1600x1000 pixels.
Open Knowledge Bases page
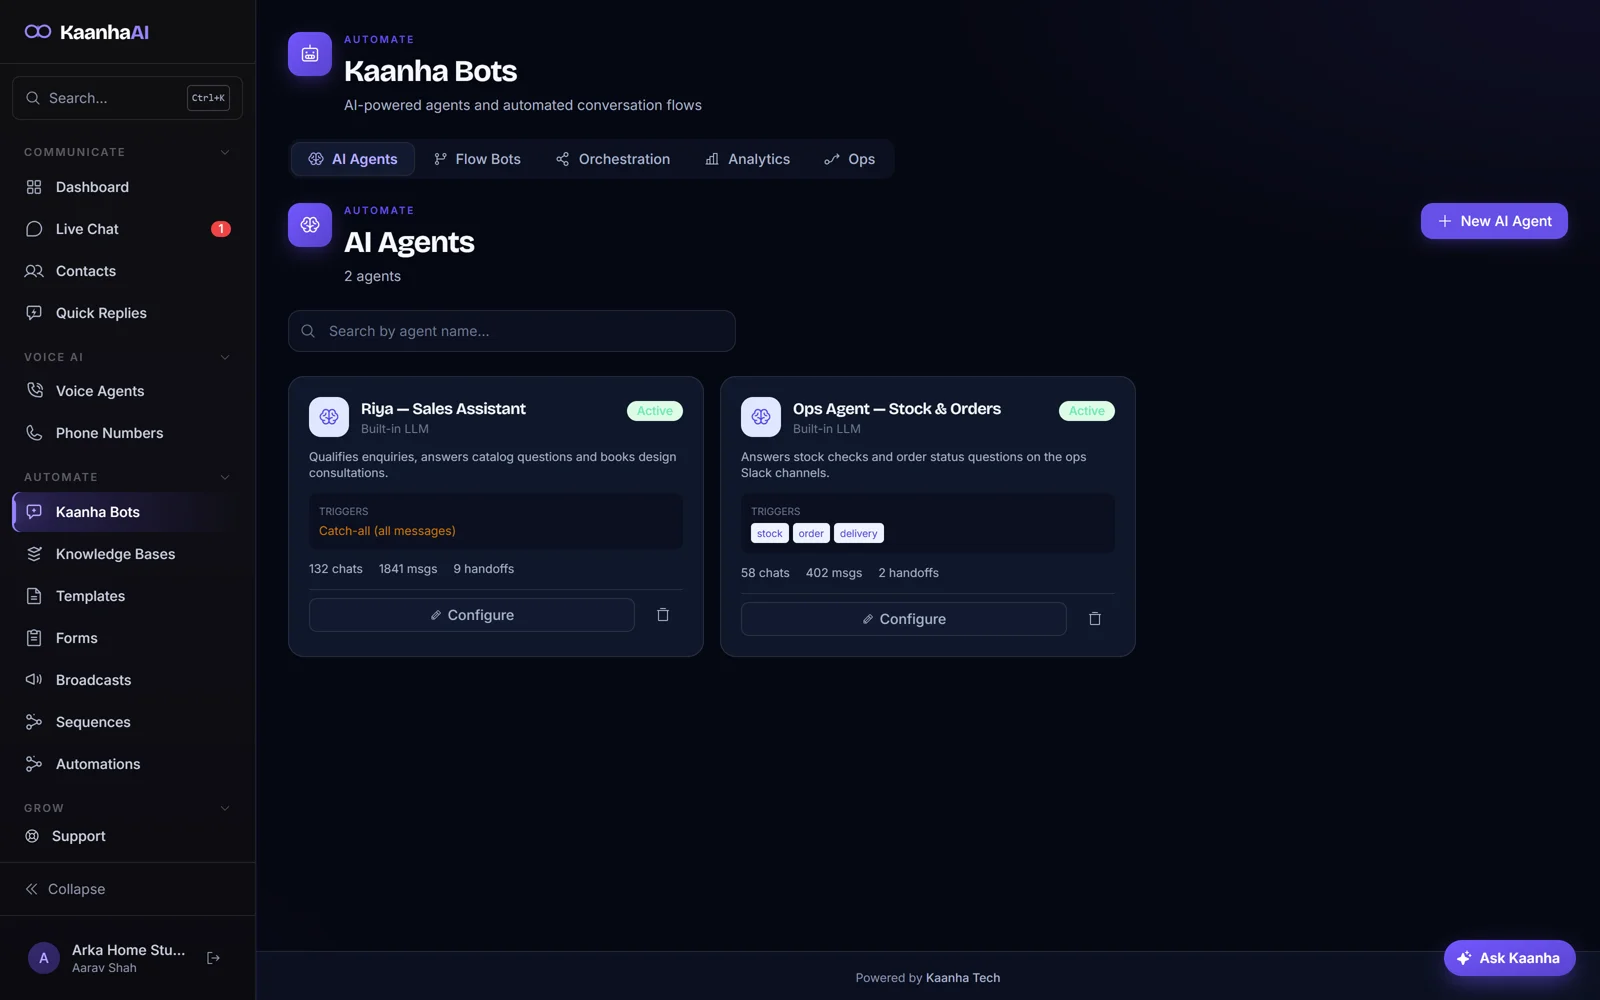(x=128, y=554)
